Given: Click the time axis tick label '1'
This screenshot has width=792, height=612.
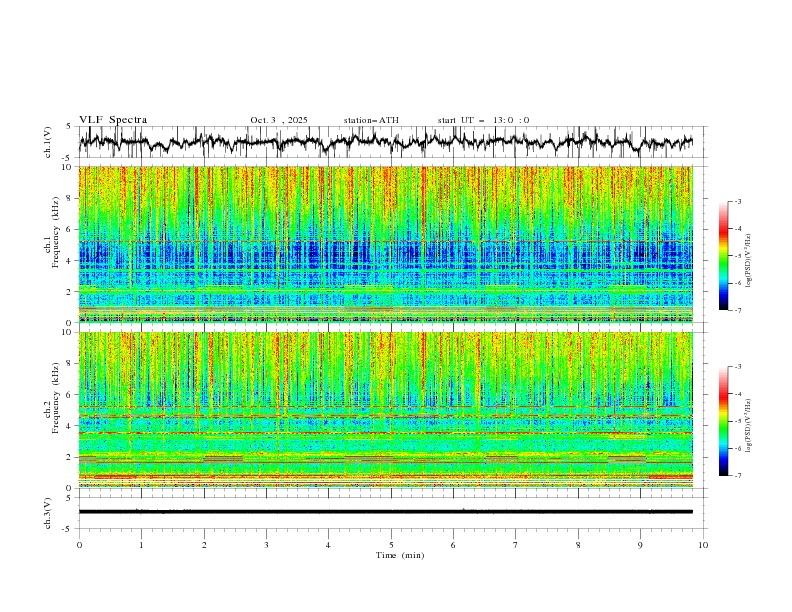Looking at the screenshot, I should [141, 545].
